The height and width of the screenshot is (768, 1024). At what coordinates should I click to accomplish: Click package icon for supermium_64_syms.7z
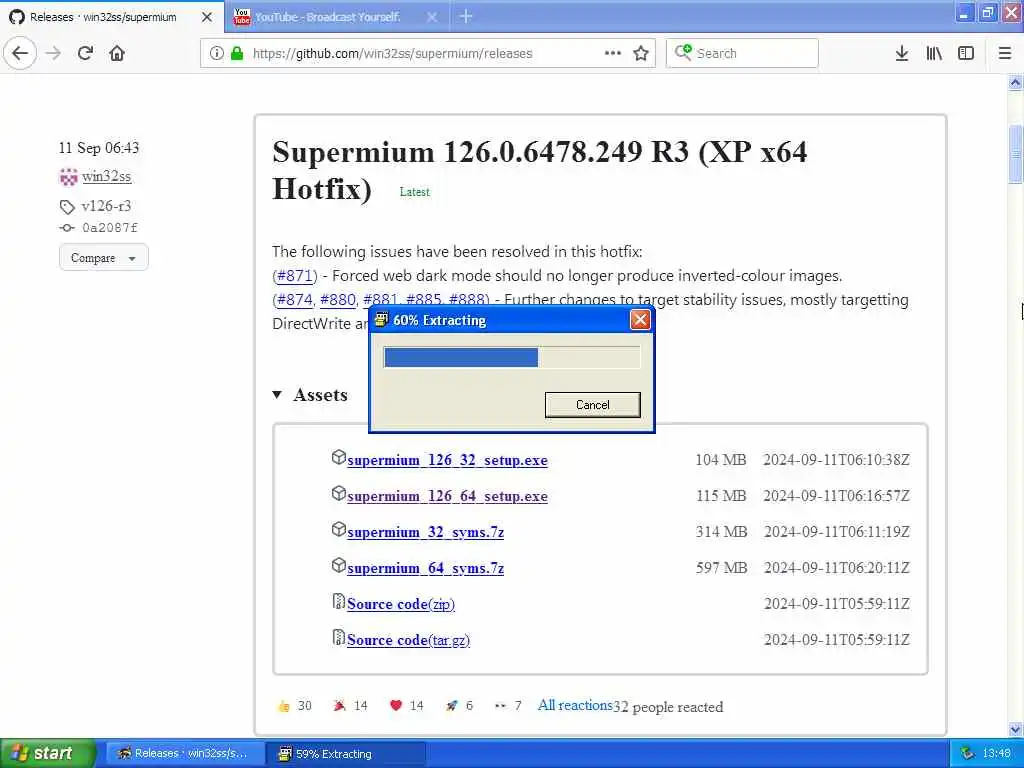338,565
